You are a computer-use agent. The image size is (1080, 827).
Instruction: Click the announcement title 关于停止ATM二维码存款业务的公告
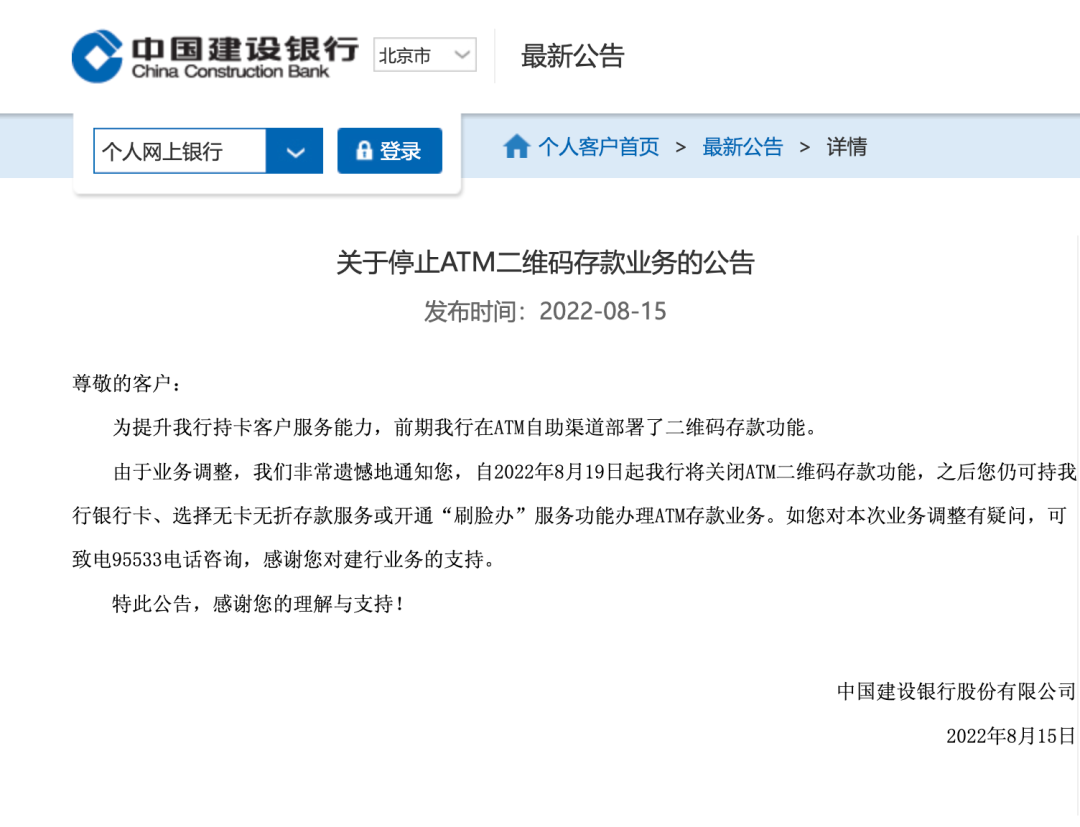tap(546, 262)
